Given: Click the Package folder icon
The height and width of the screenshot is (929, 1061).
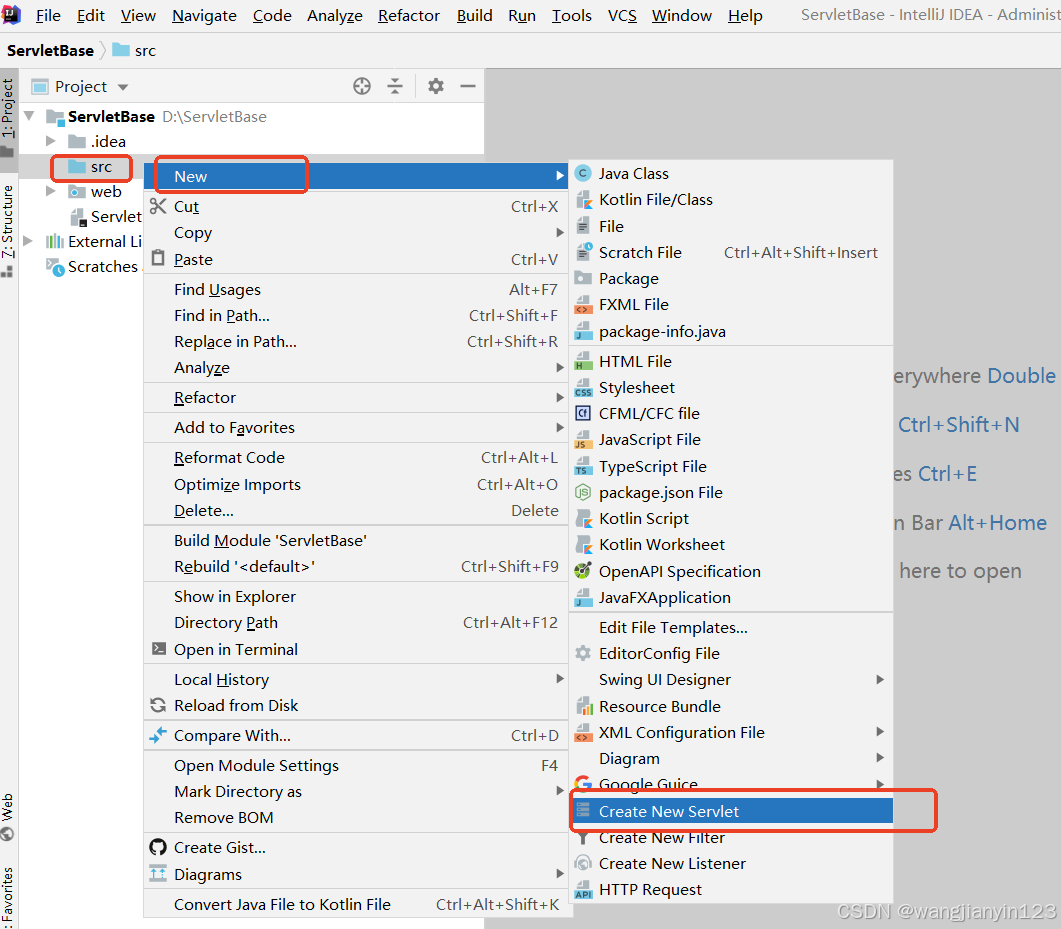Looking at the screenshot, I should point(583,278).
